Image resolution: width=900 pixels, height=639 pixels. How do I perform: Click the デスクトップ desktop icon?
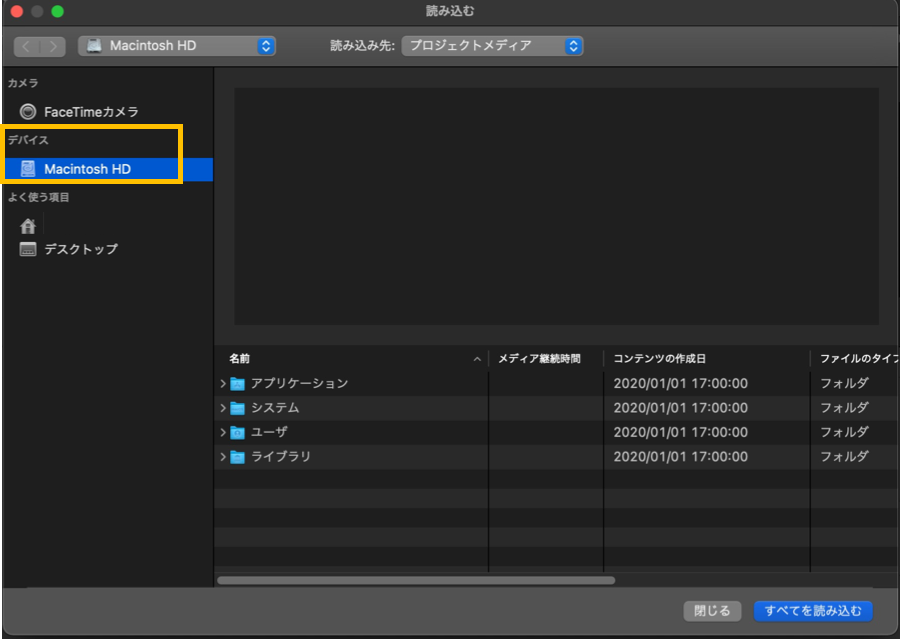28,249
